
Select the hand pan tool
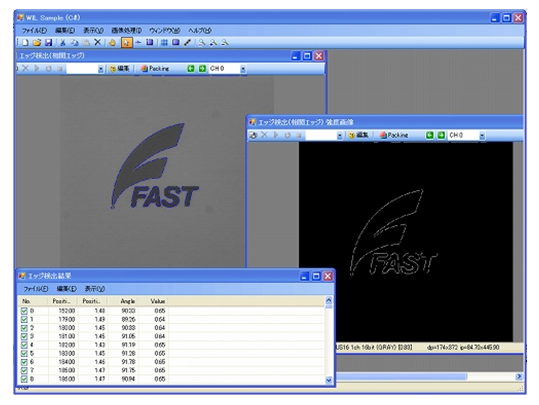coord(112,43)
